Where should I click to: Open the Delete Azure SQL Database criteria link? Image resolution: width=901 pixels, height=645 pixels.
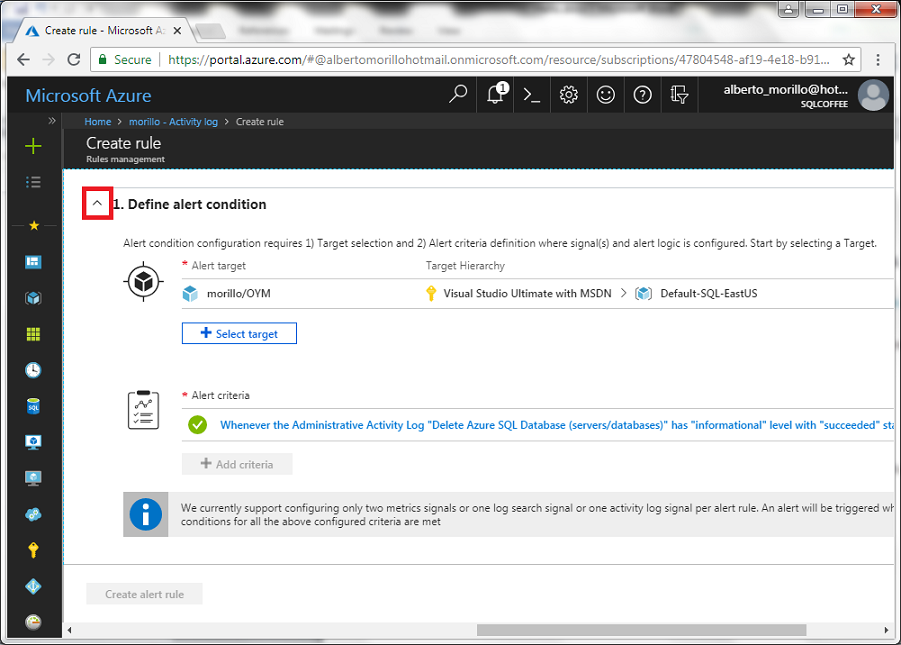point(557,425)
